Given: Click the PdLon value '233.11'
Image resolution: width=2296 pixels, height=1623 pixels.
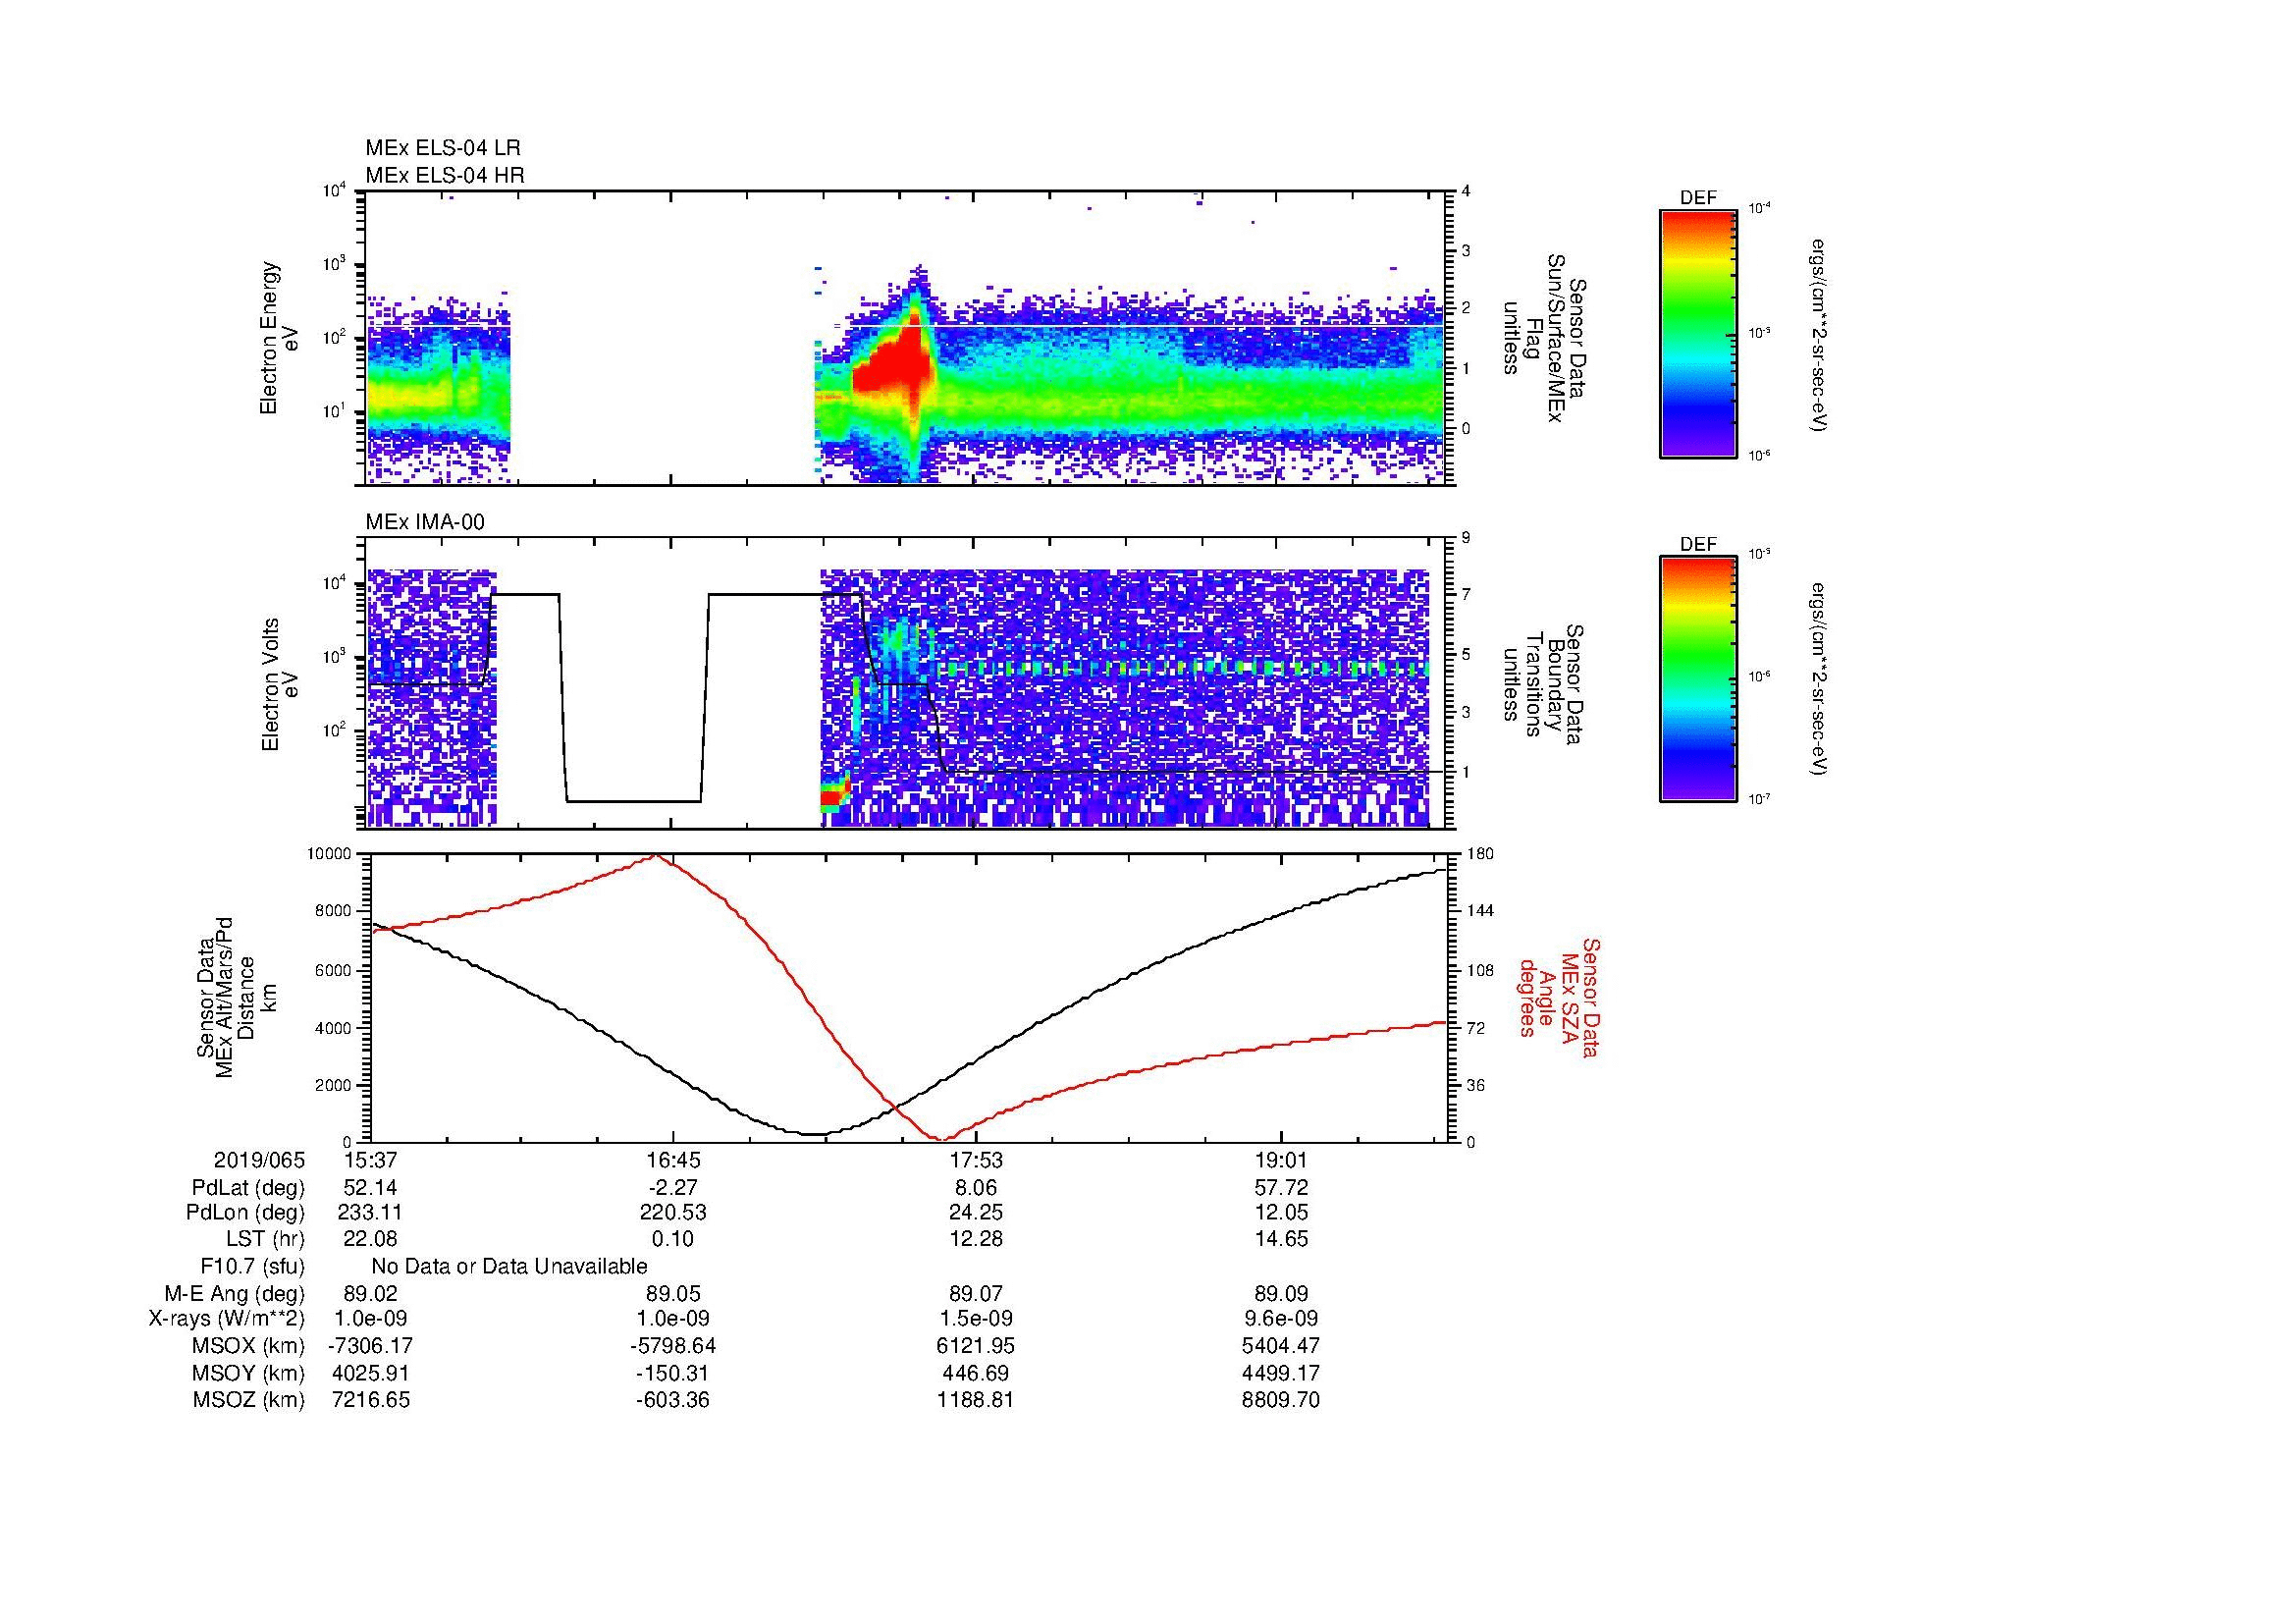Looking at the screenshot, I should (371, 1213).
